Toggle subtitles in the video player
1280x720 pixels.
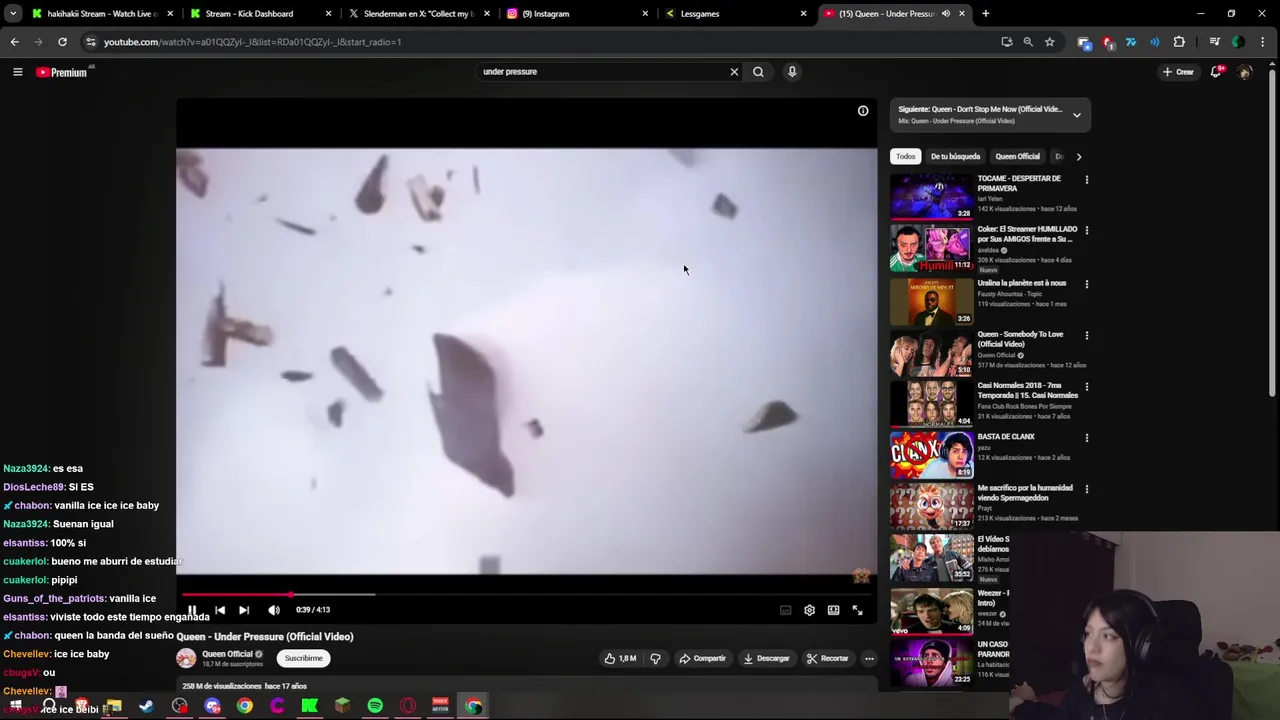786,610
